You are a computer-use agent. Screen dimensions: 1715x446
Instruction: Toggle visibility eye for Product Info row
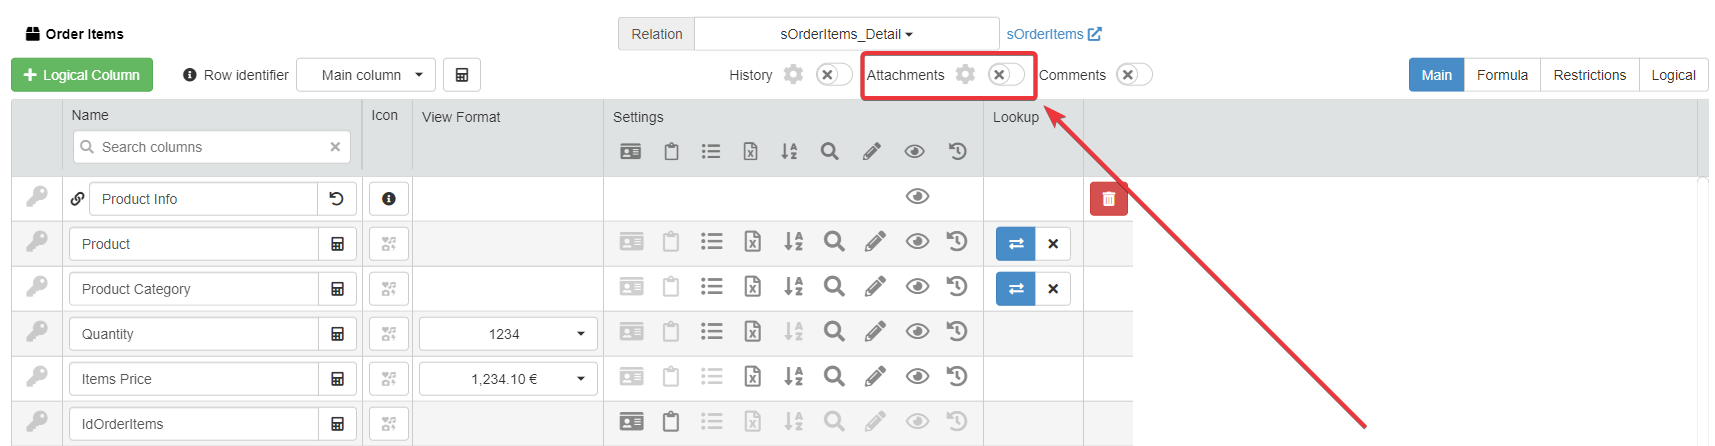point(916,196)
